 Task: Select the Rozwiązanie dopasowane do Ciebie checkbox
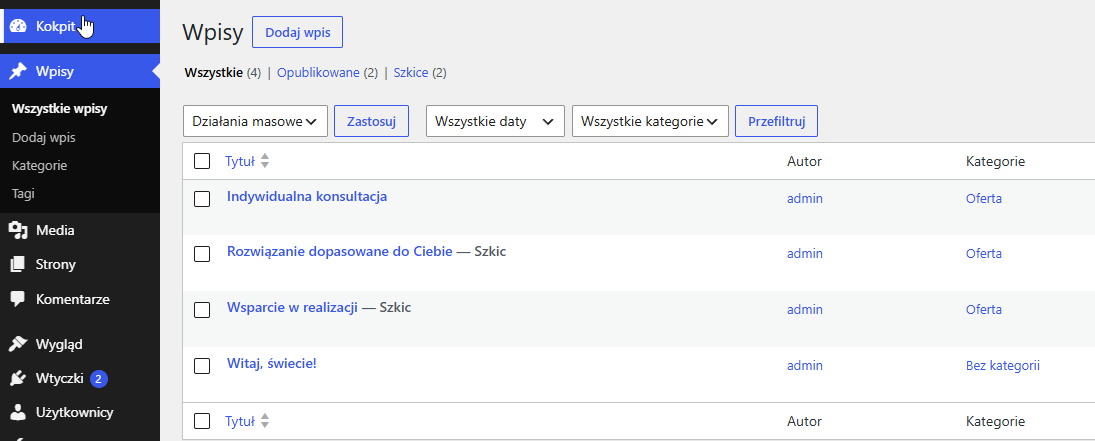click(x=202, y=254)
